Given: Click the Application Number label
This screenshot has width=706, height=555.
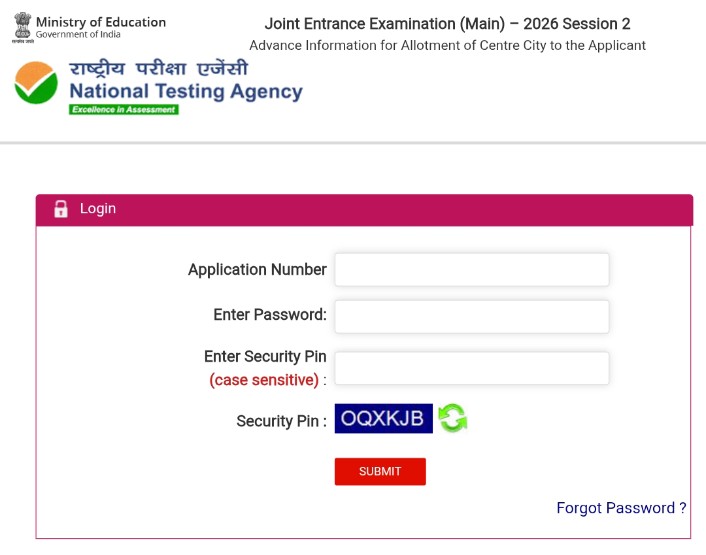Looking at the screenshot, I should pyautogui.click(x=257, y=270).
